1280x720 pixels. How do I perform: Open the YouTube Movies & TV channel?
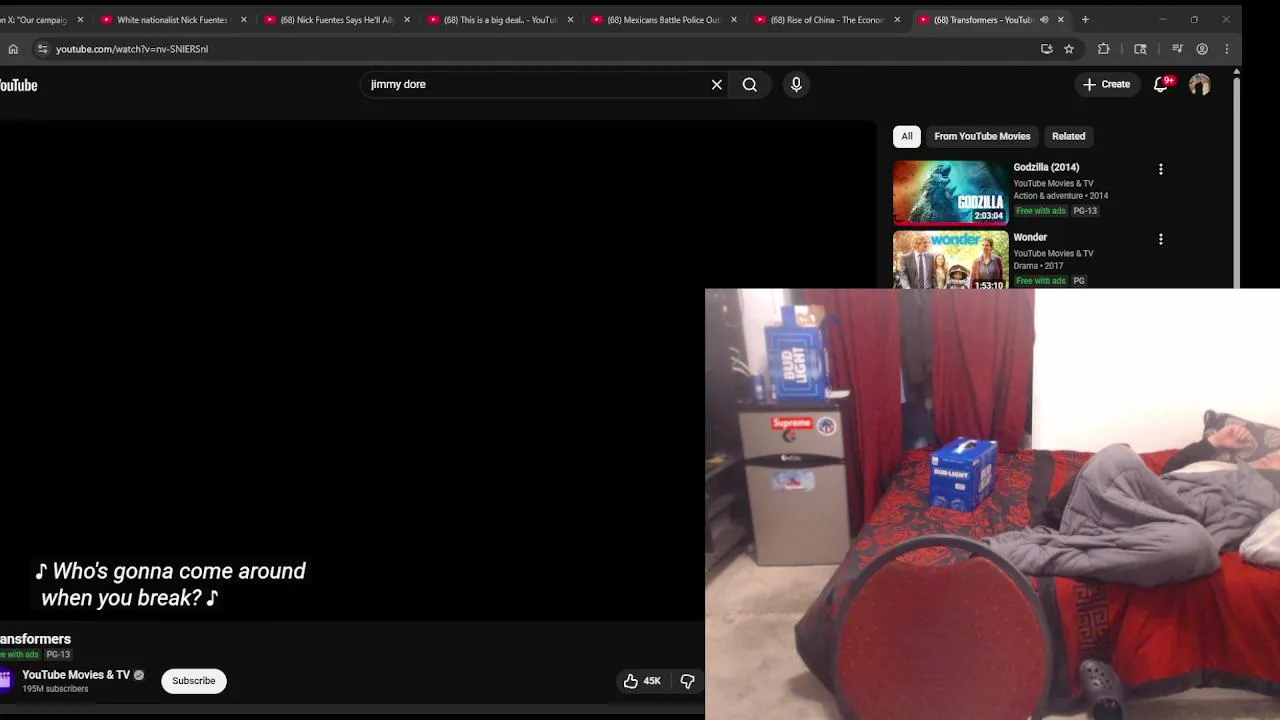(76, 675)
